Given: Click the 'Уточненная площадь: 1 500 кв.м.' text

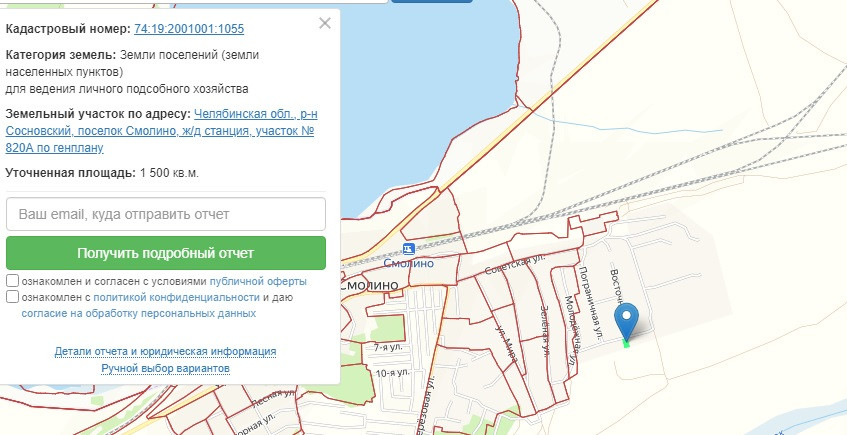Looking at the screenshot, I should point(102,173).
